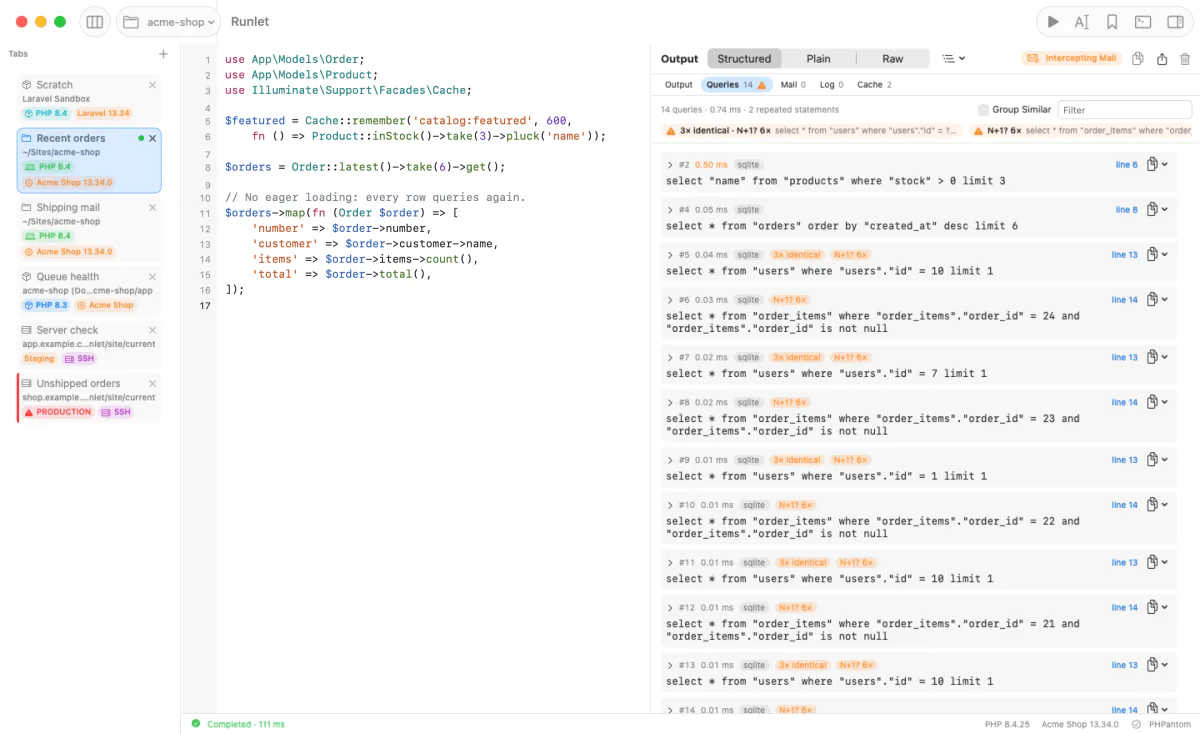This screenshot has height=734, width=1200.
Task: Copy query #8 with its clipboard icon
Action: [x=1153, y=402]
